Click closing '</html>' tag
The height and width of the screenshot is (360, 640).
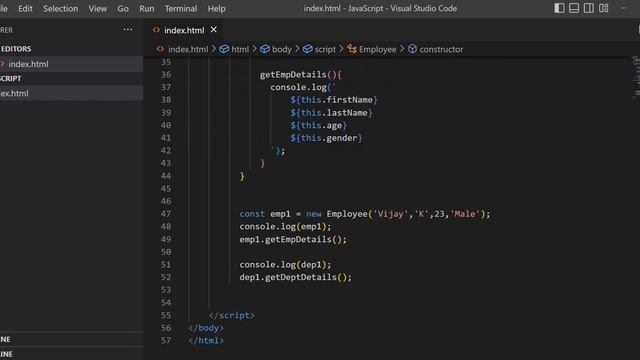click(206, 340)
